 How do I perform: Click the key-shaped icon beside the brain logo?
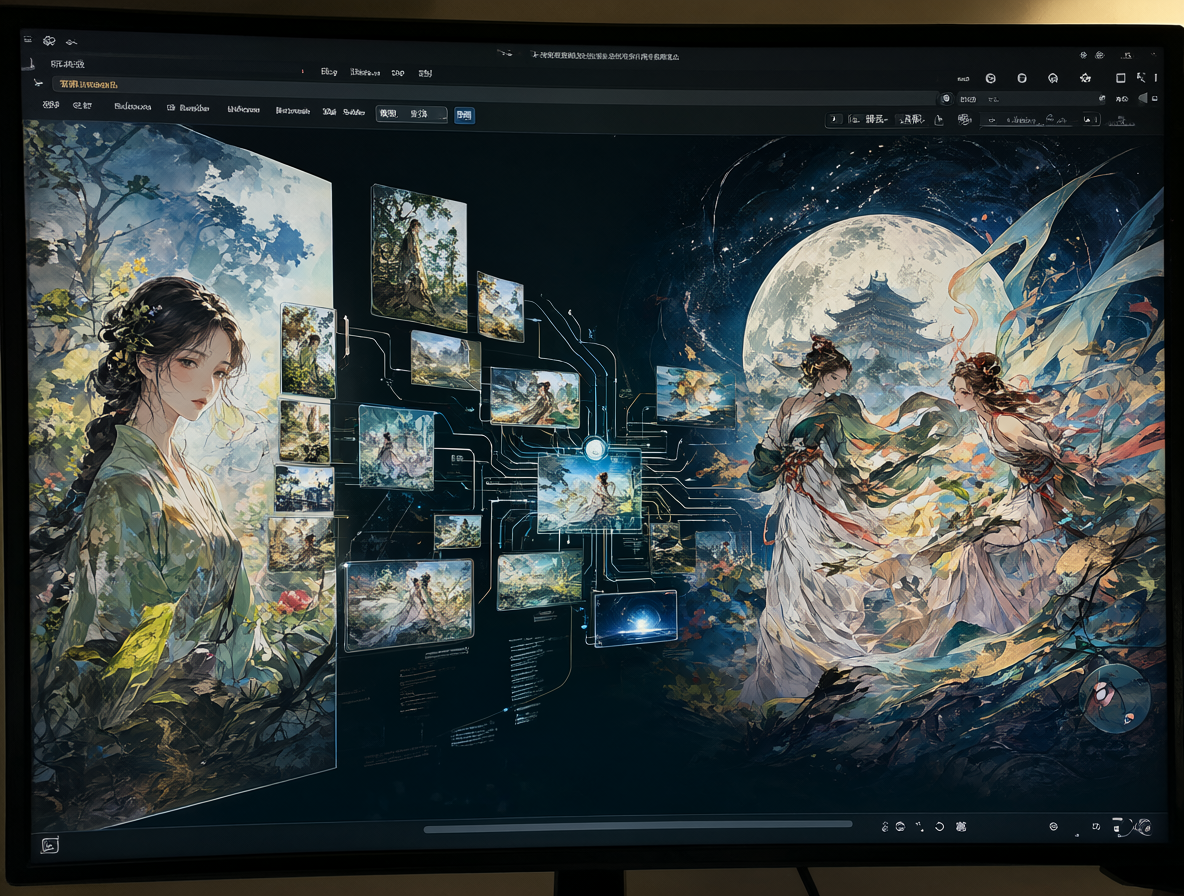click(x=71, y=42)
